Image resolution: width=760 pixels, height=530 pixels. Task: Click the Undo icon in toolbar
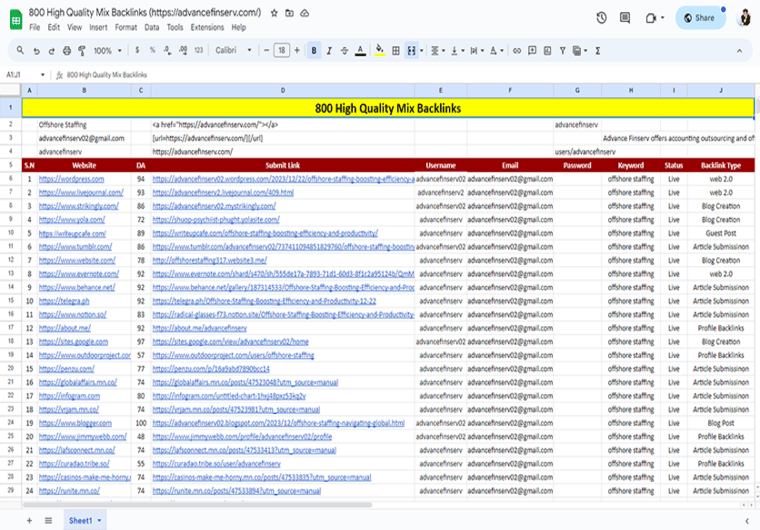[35, 50]
